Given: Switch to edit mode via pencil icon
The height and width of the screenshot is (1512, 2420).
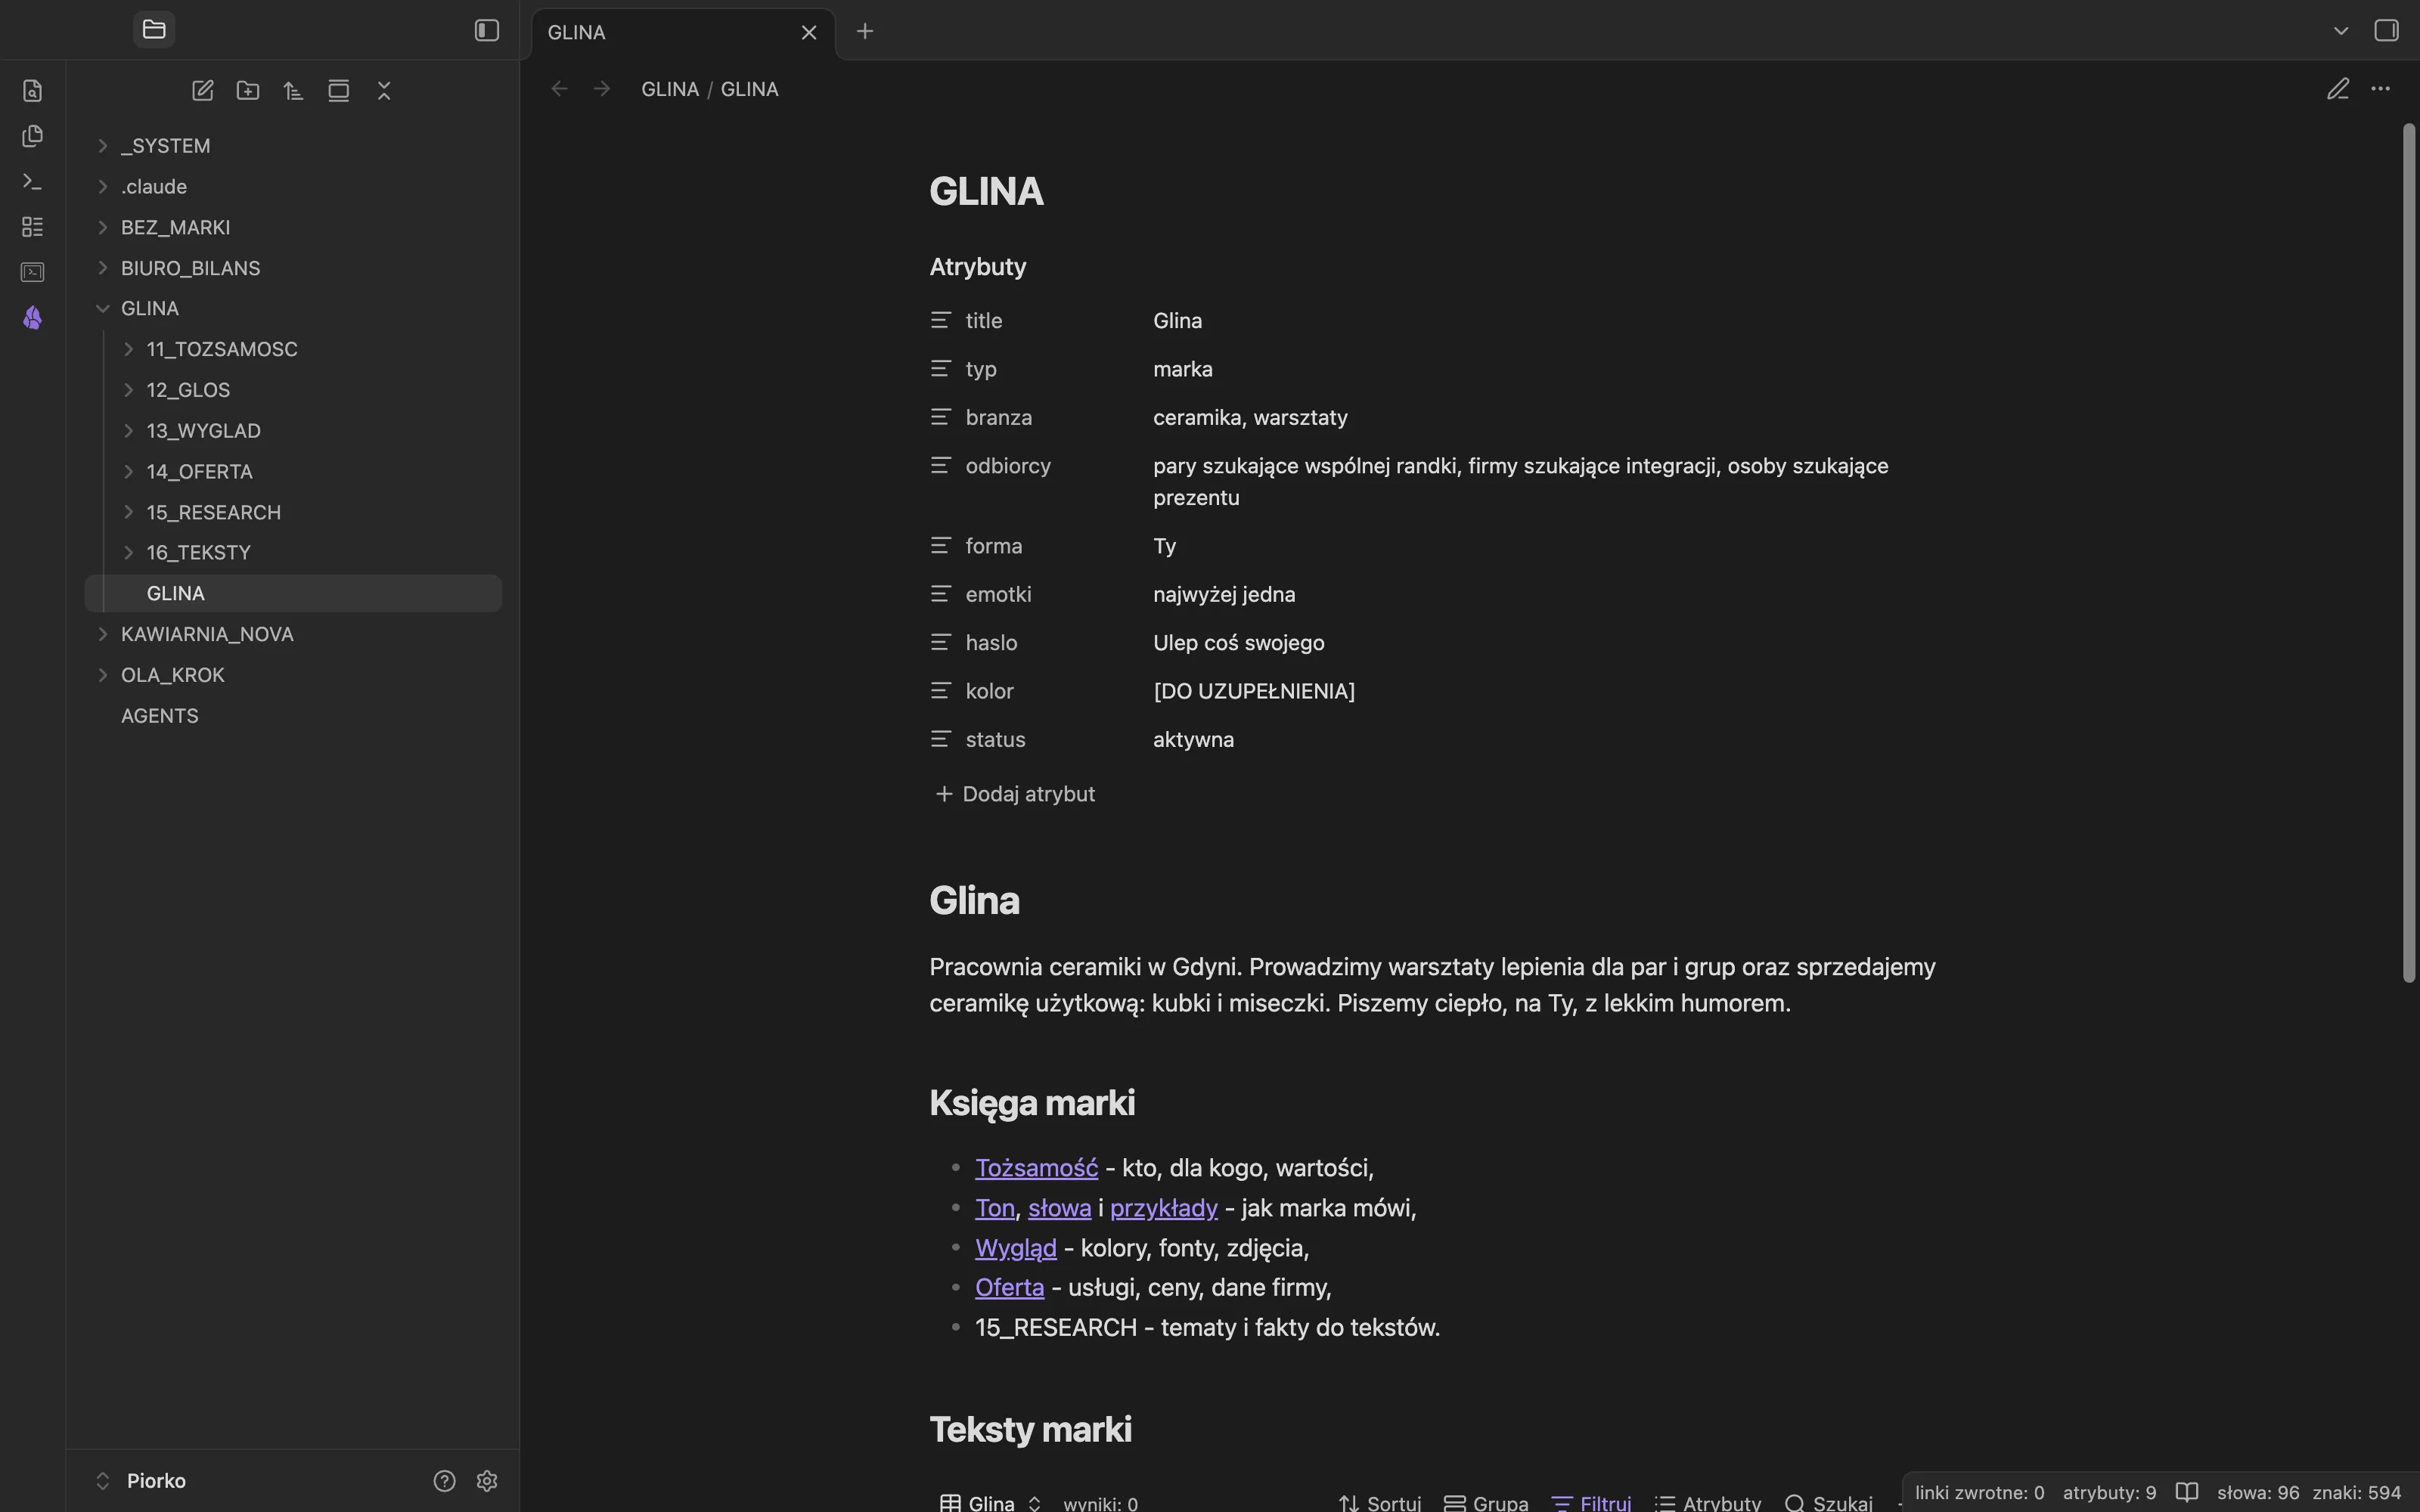Looking at the screenshot, I should click(2337, 89).
